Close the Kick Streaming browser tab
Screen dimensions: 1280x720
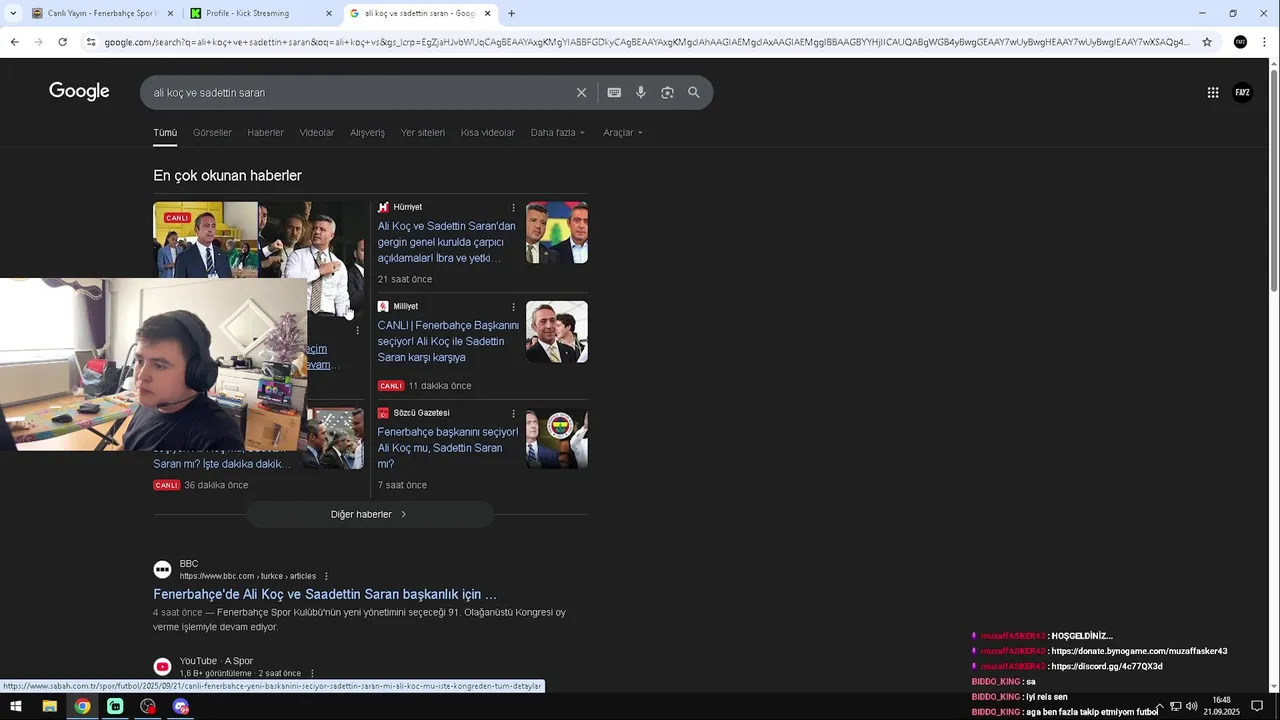click(329, 14)
